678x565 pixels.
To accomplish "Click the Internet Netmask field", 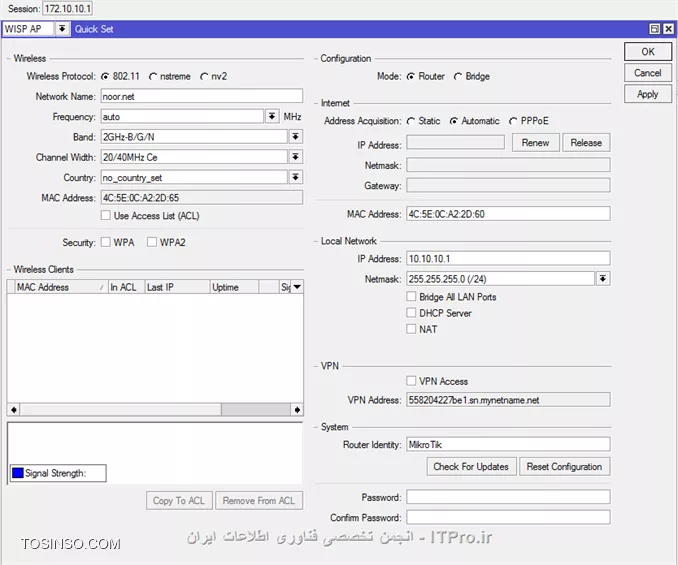I will pos(508,165).
